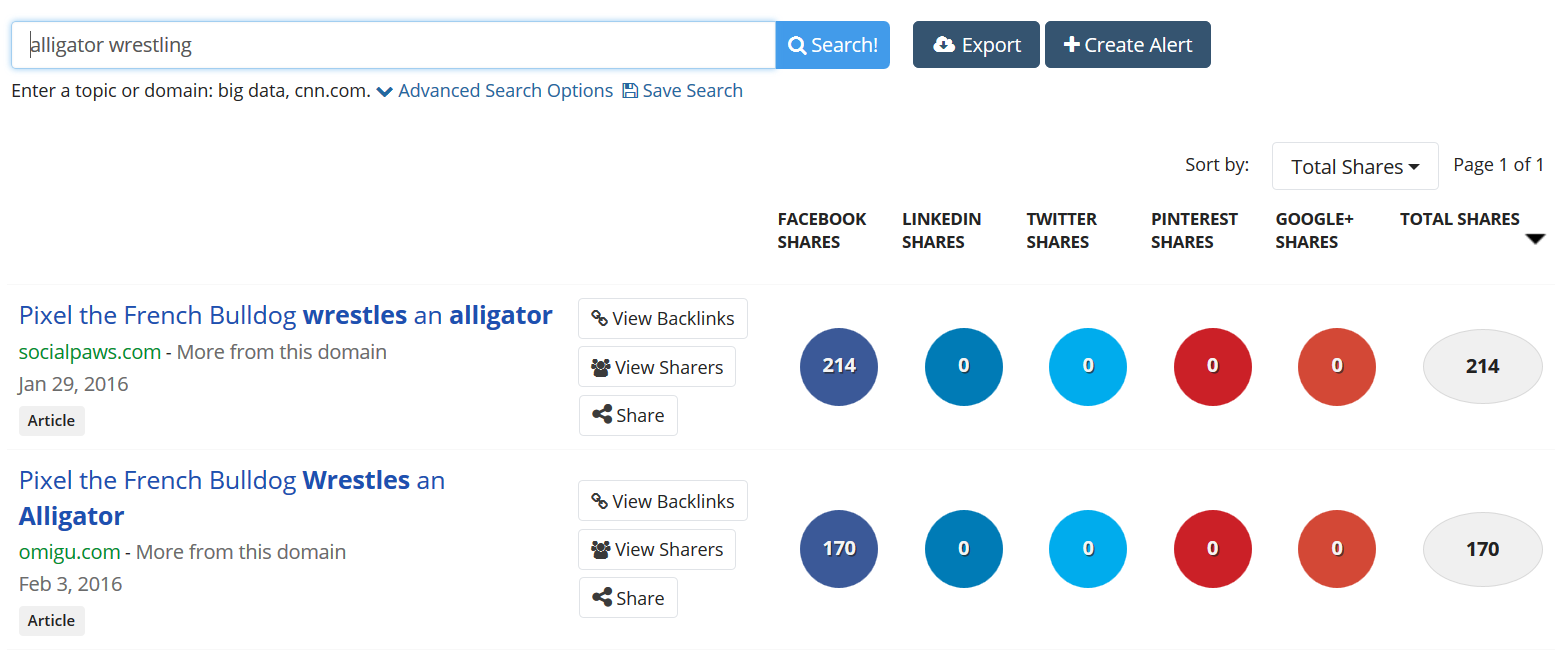Open first article titled Pixel the French Bulldog
Image resolution: width=1558 pixels, height=656 pixels.
point(285,316)
